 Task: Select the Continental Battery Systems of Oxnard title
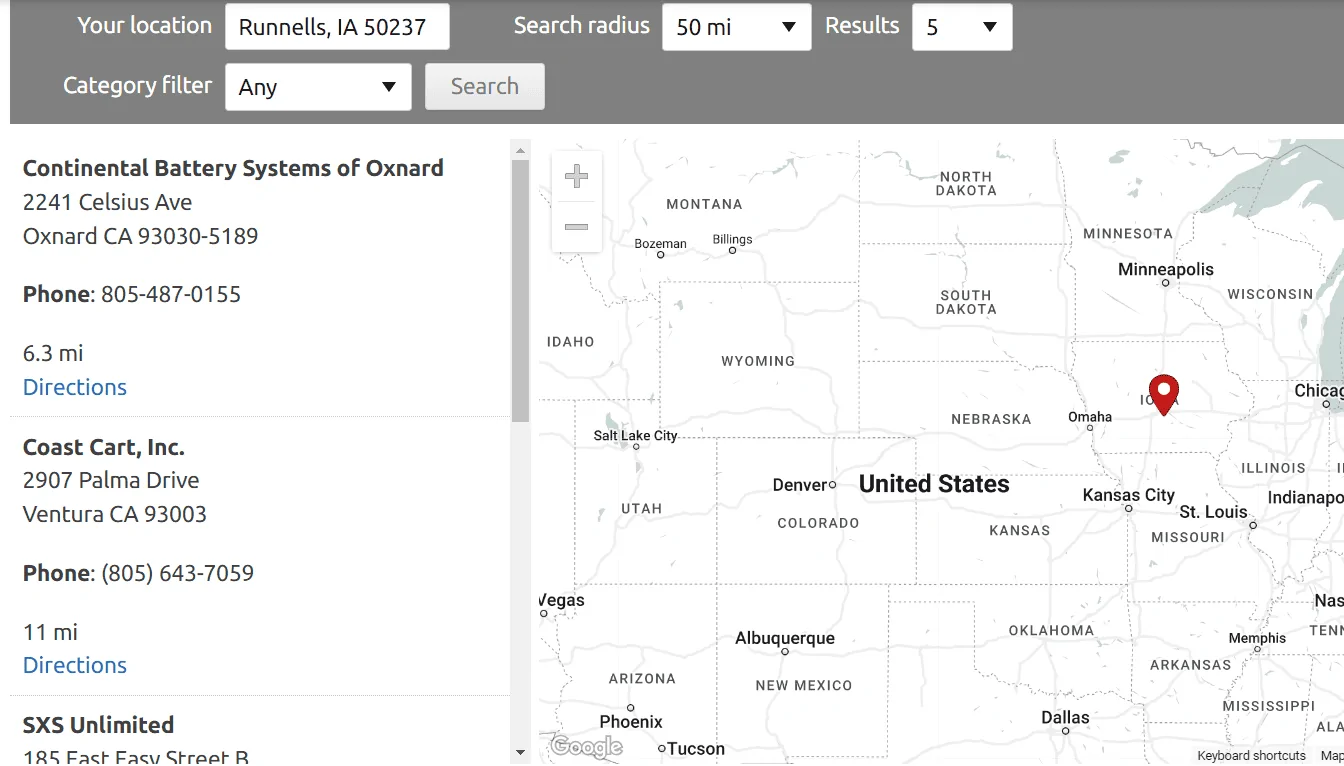point(233,168)
